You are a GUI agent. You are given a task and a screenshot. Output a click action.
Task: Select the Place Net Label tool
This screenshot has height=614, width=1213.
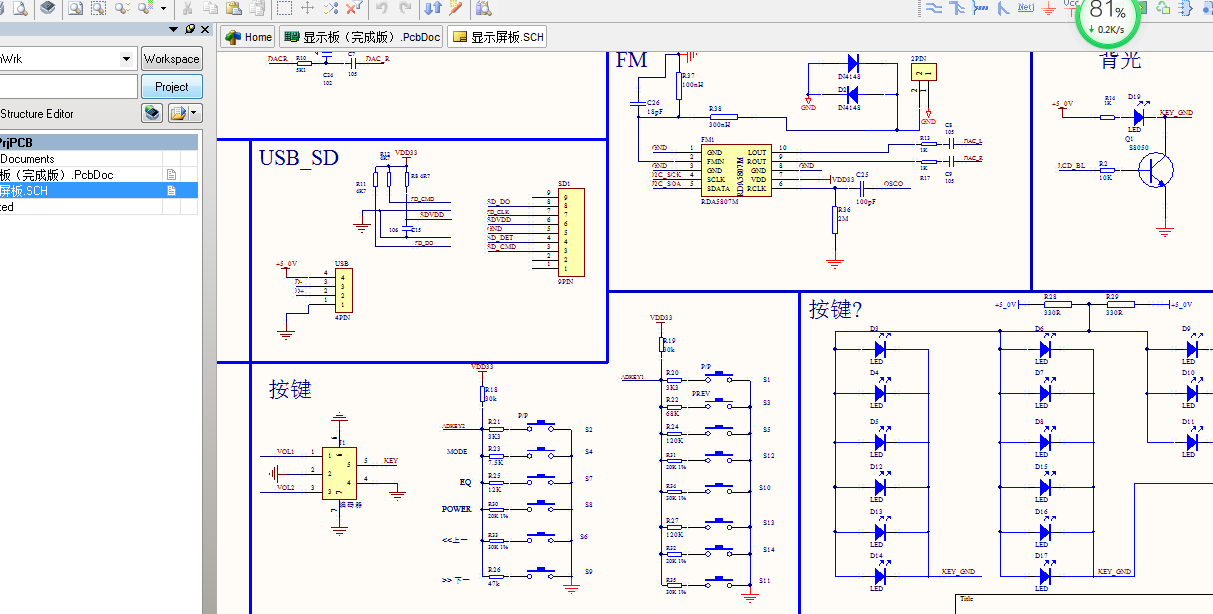pyautogui.click(x=1026, y=8)
